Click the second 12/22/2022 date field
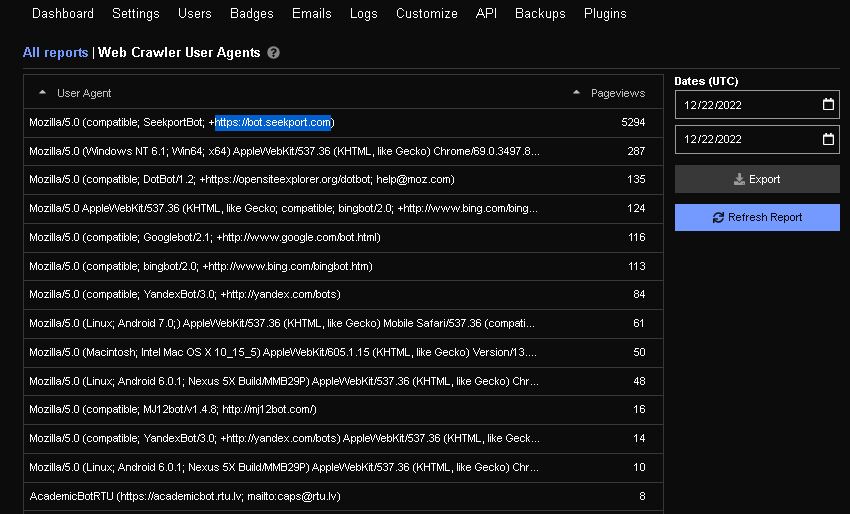This screenshot has height=514, width=850. coord(757,139)
